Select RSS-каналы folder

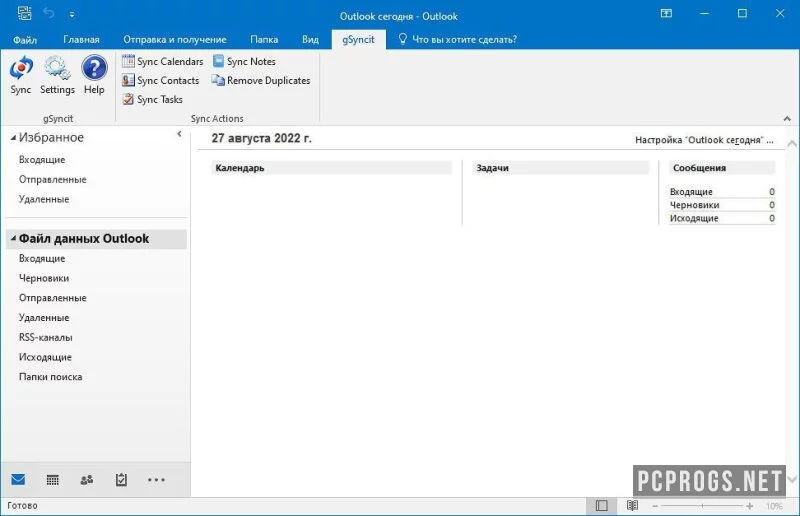[45, 338]
